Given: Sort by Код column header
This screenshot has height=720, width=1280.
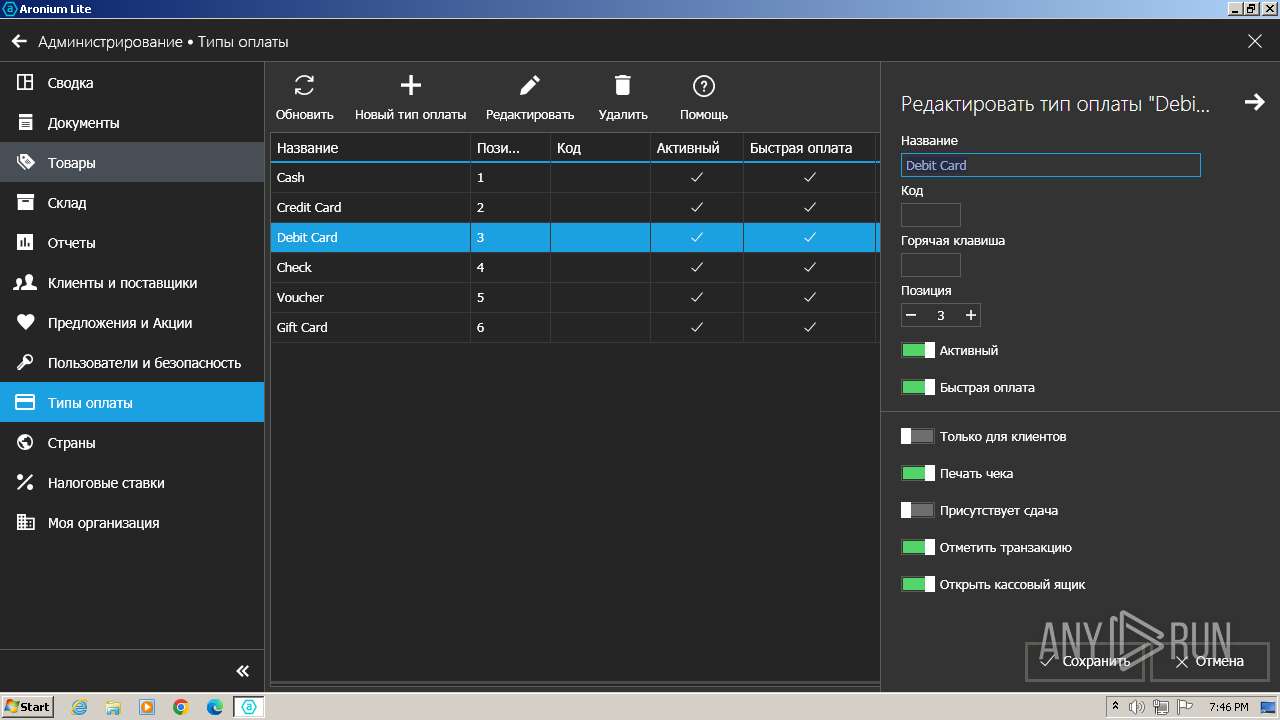Looking at the screenshot, I should click(x=600, y=148).
